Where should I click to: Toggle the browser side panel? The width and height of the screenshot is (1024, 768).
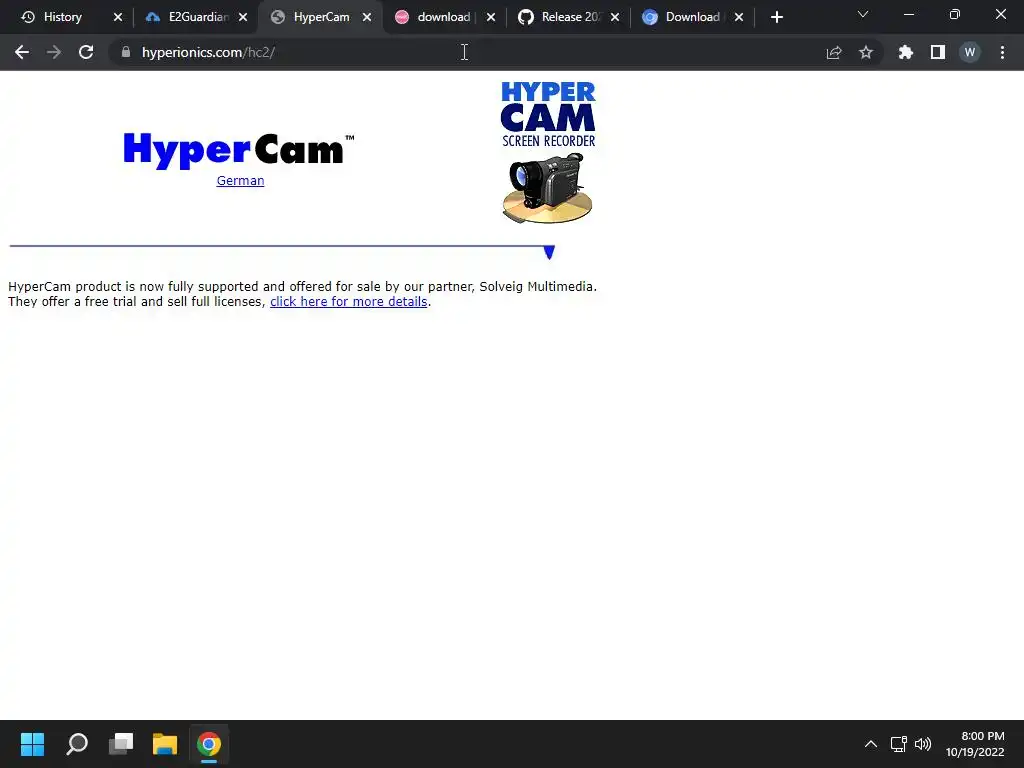[x=938, y=52]
